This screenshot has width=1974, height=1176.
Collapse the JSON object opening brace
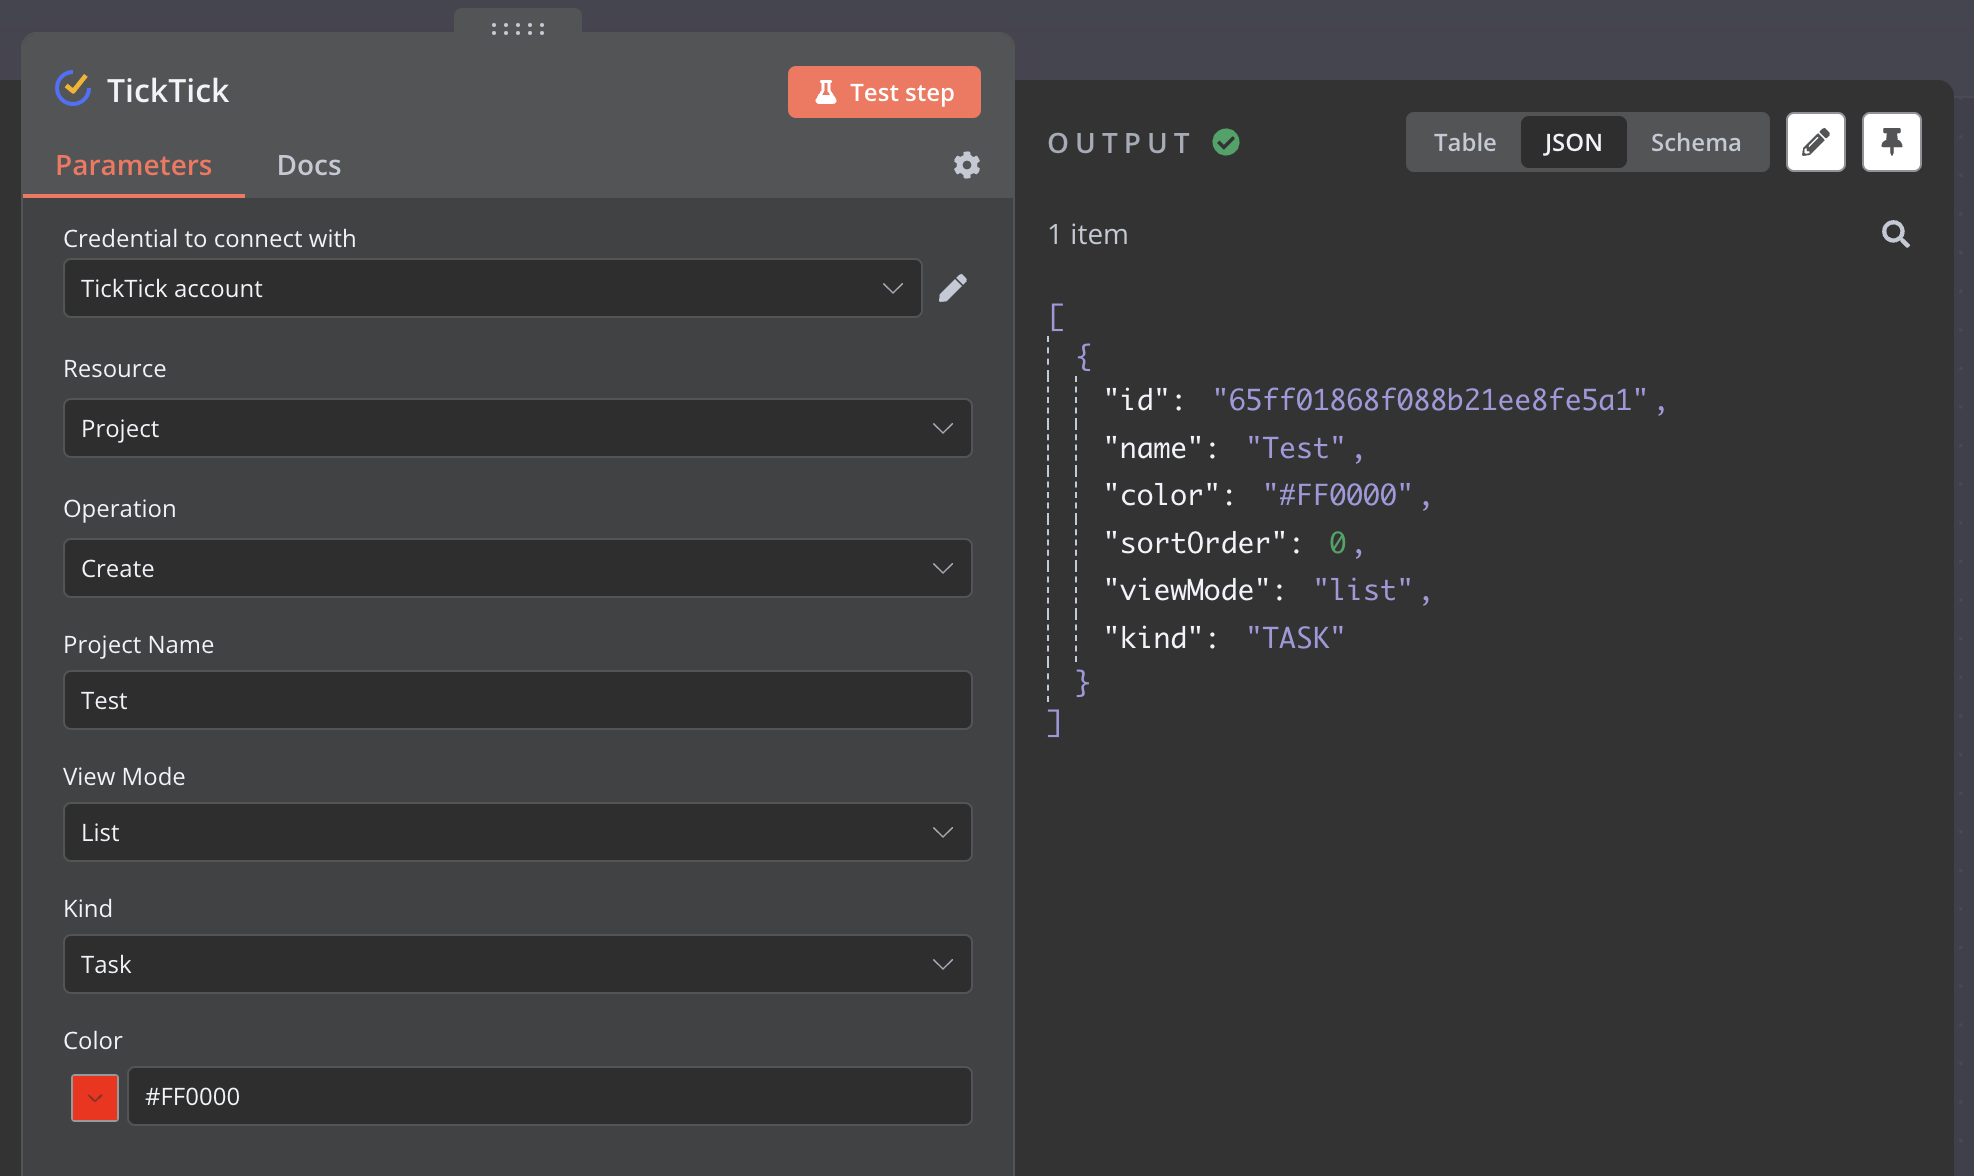click(1083, 355)
